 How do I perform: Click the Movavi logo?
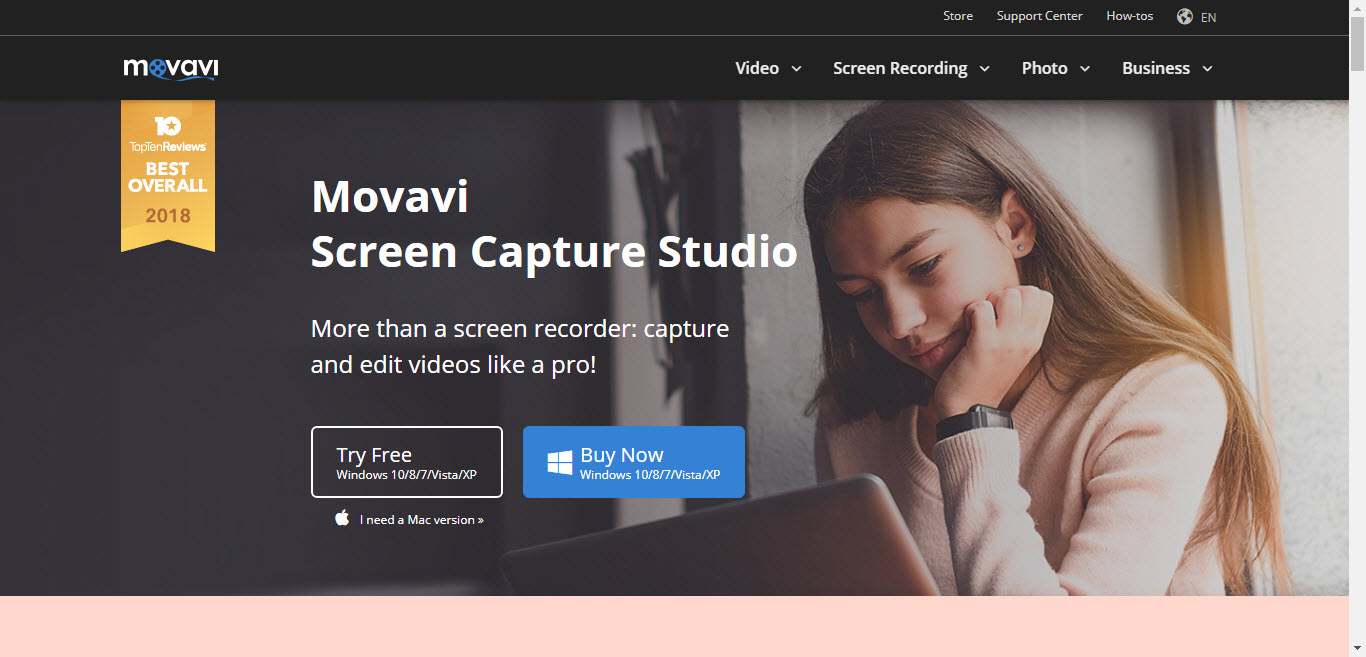click(x=168, y=67)
